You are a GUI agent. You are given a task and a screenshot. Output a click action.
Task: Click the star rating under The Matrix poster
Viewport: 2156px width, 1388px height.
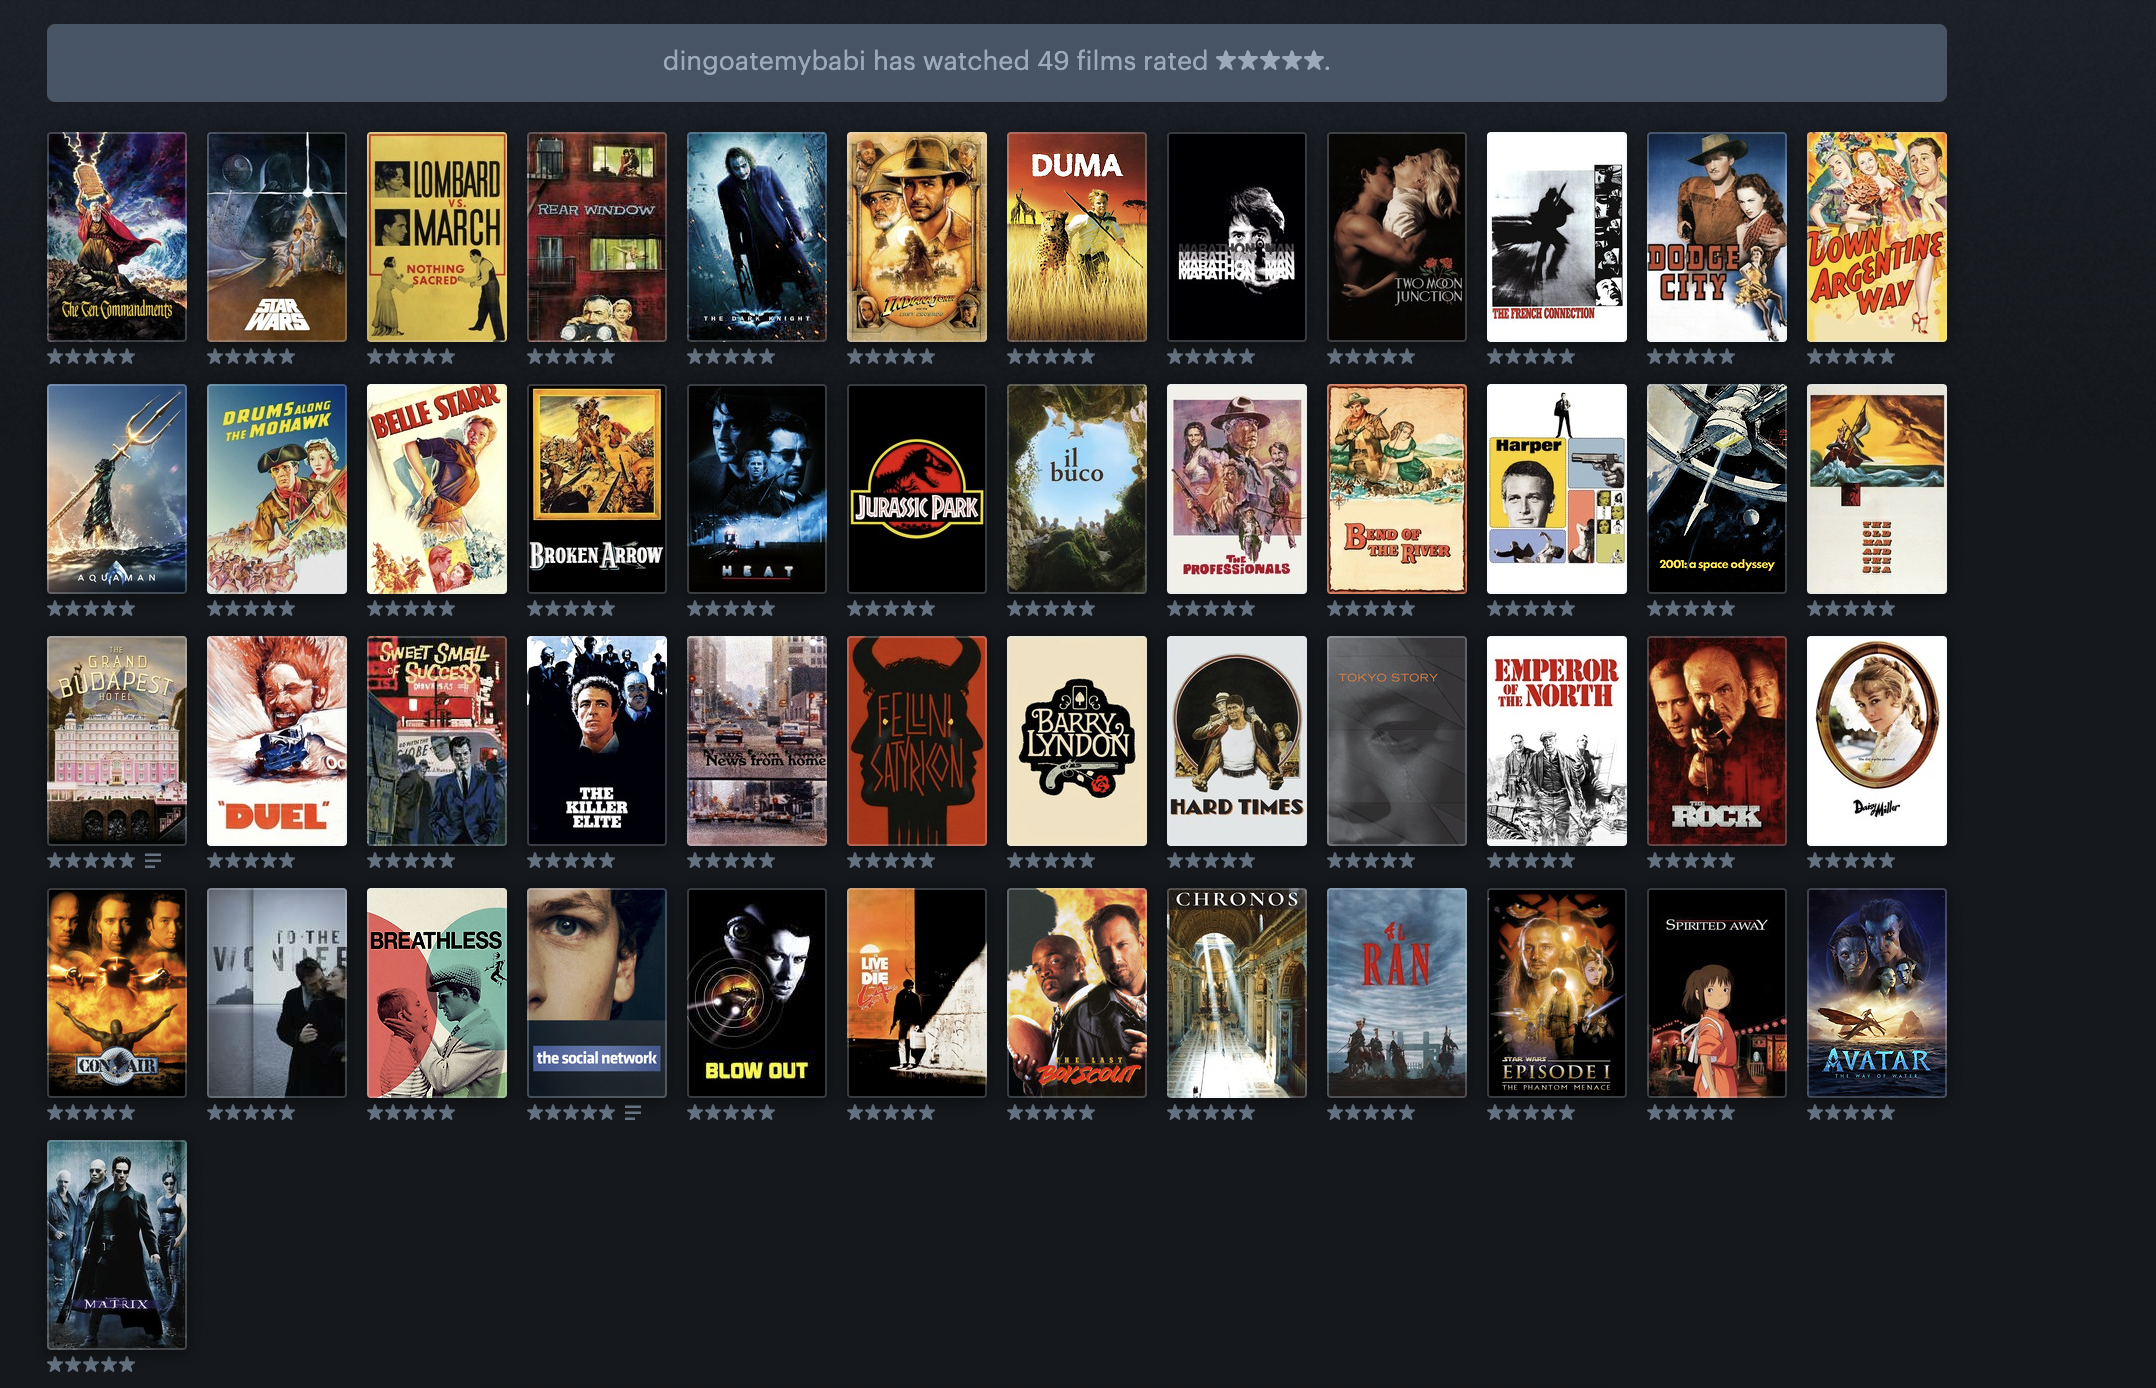pos(91,1364)
